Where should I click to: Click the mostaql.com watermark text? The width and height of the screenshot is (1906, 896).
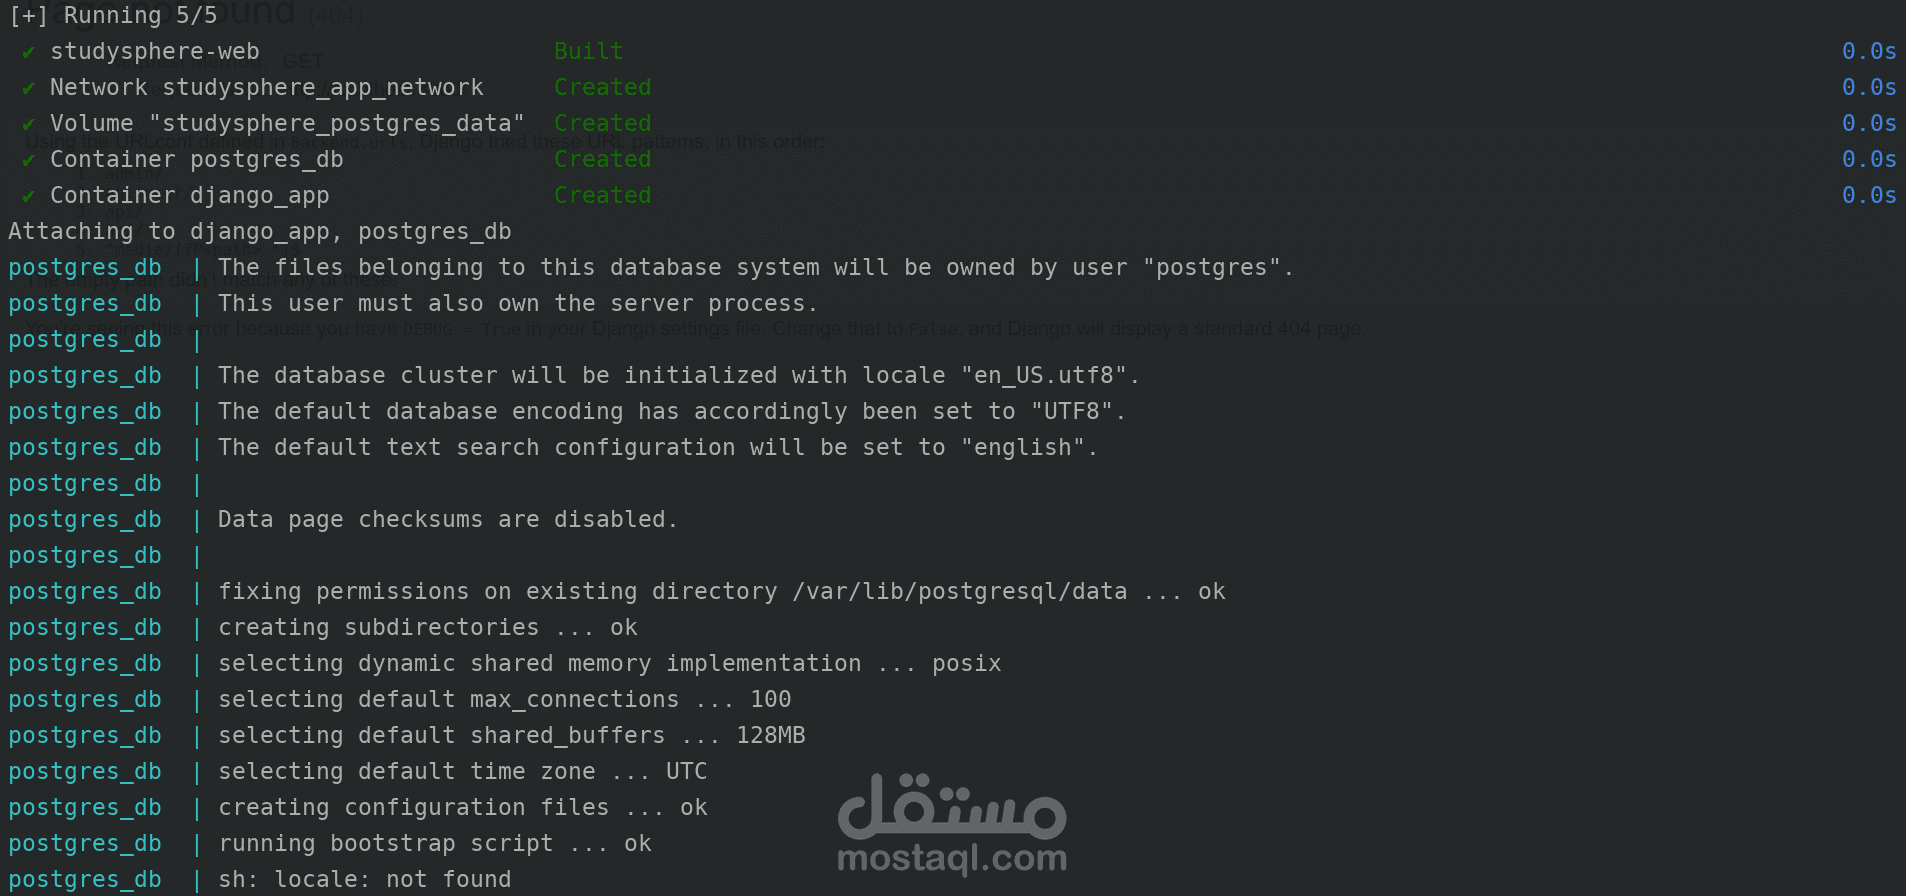click(x=952, y=859)
